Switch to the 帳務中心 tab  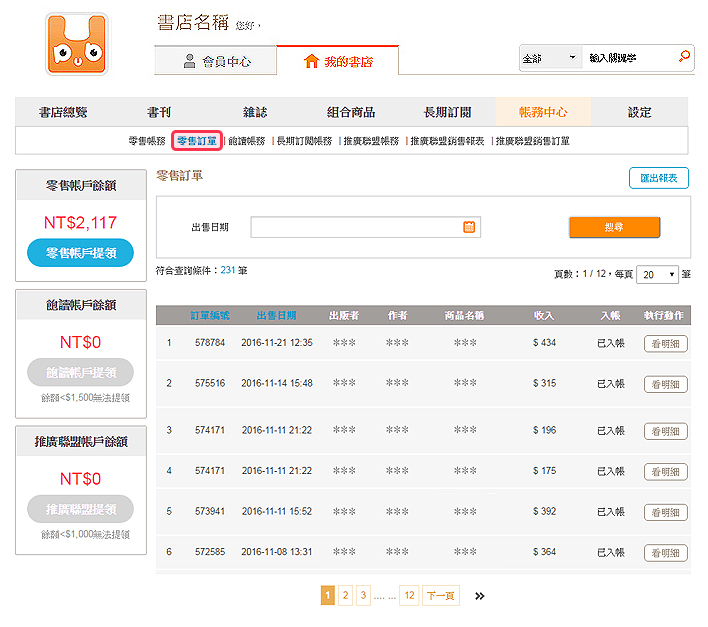543,112
